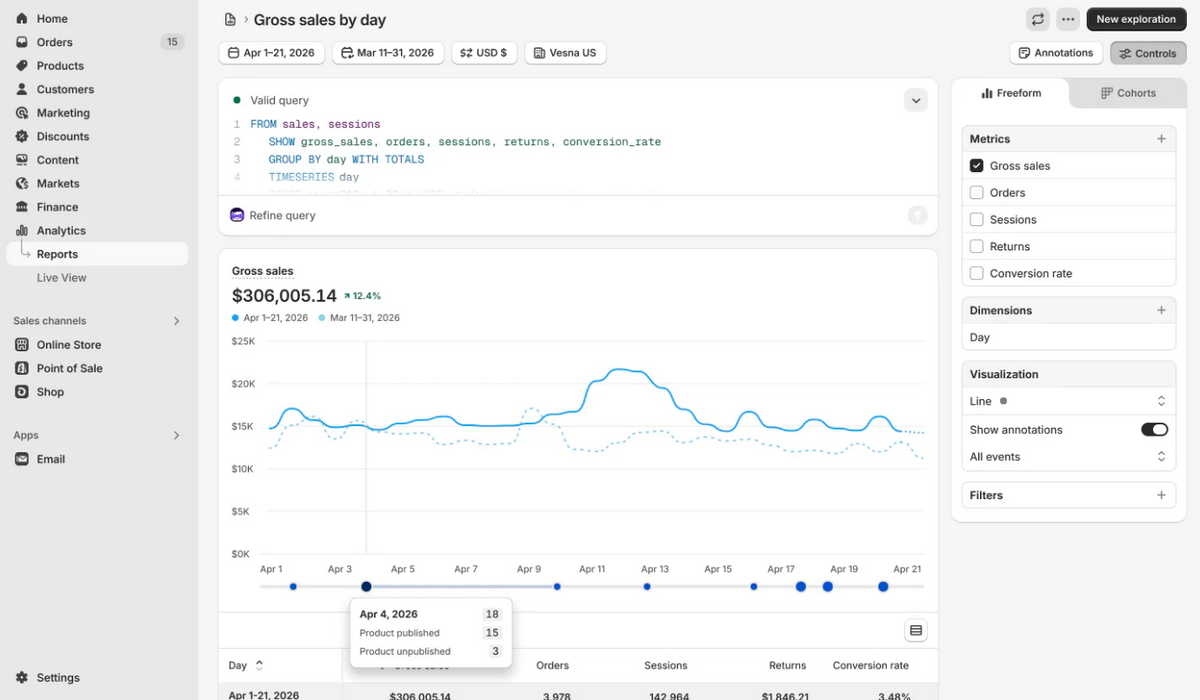This screenshot has height=700, width=1200.
Task: Open the Vesna US store selector
Action: [x=565, y=53]
